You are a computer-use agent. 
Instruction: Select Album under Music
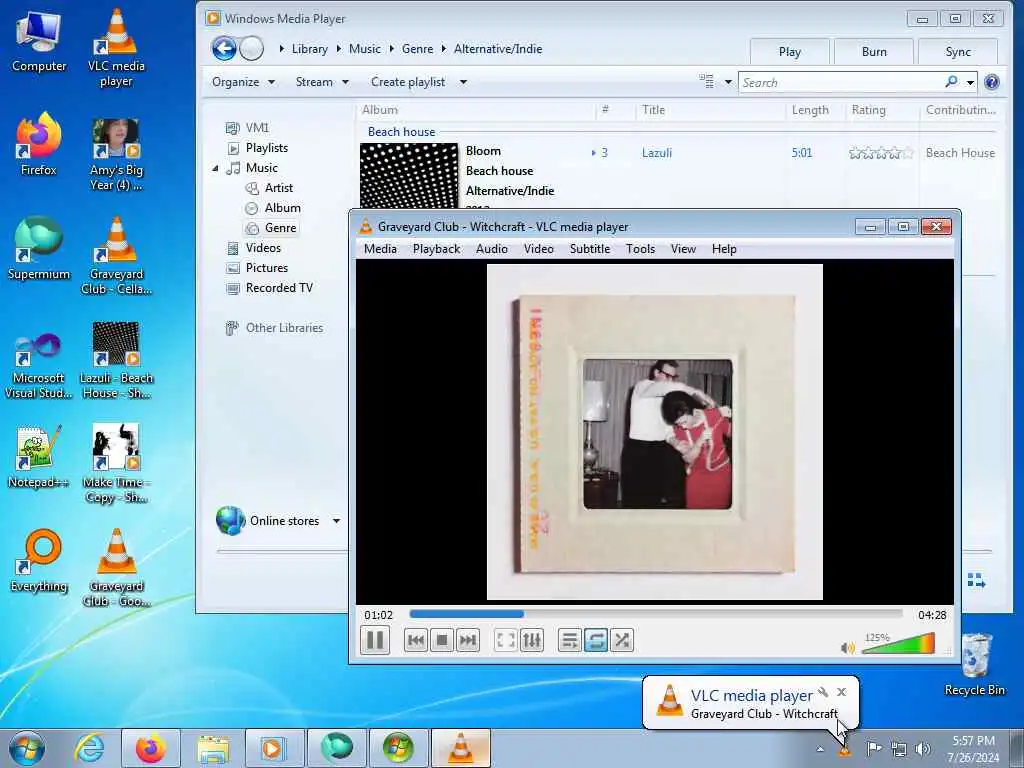tap(282, 208)
